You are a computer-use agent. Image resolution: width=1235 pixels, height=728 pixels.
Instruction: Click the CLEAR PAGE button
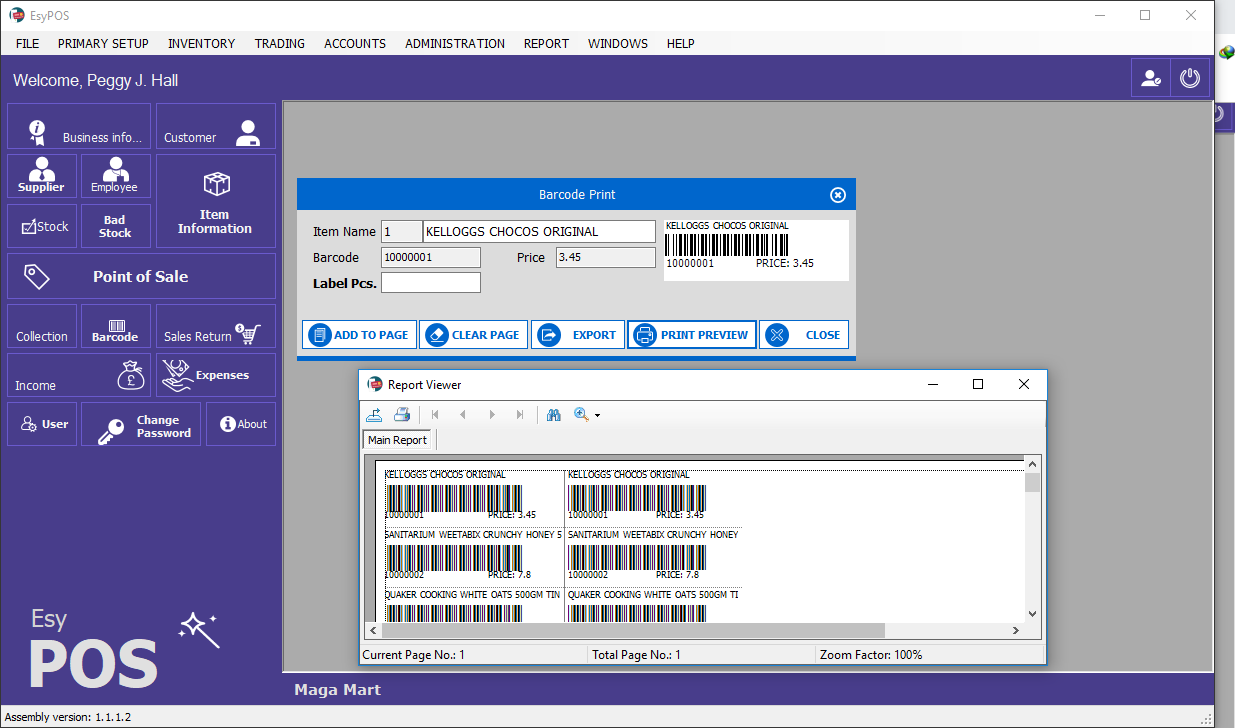click(x=473, y=335)
